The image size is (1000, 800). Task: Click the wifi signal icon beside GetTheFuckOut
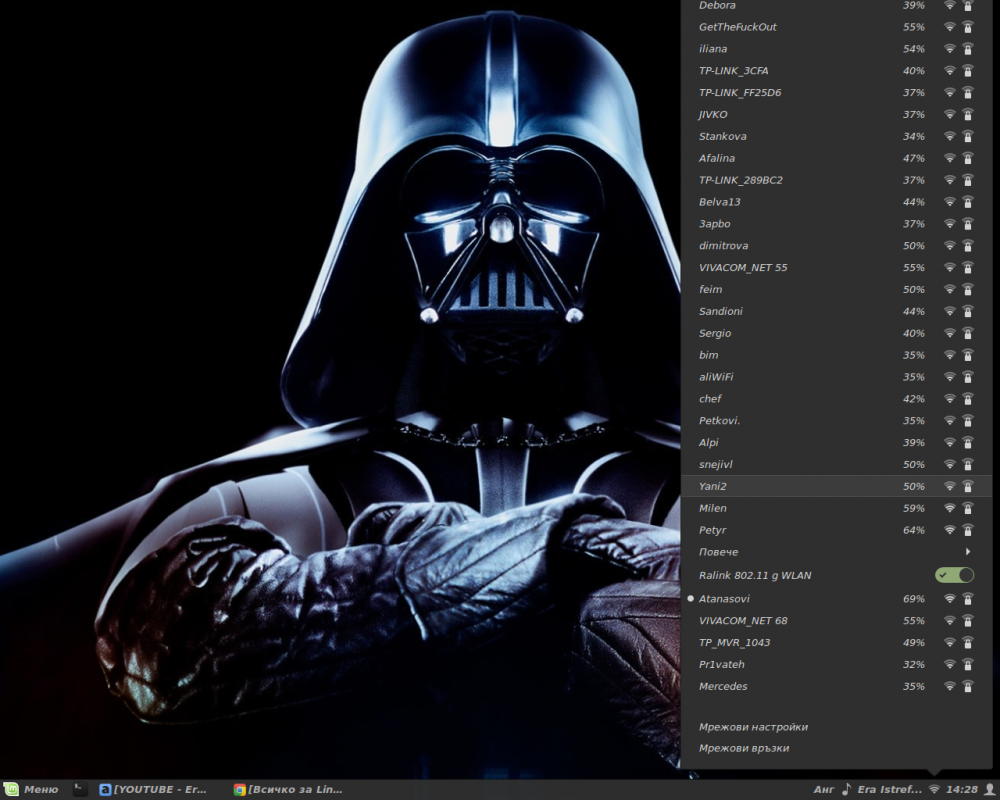tap(950, 27)
